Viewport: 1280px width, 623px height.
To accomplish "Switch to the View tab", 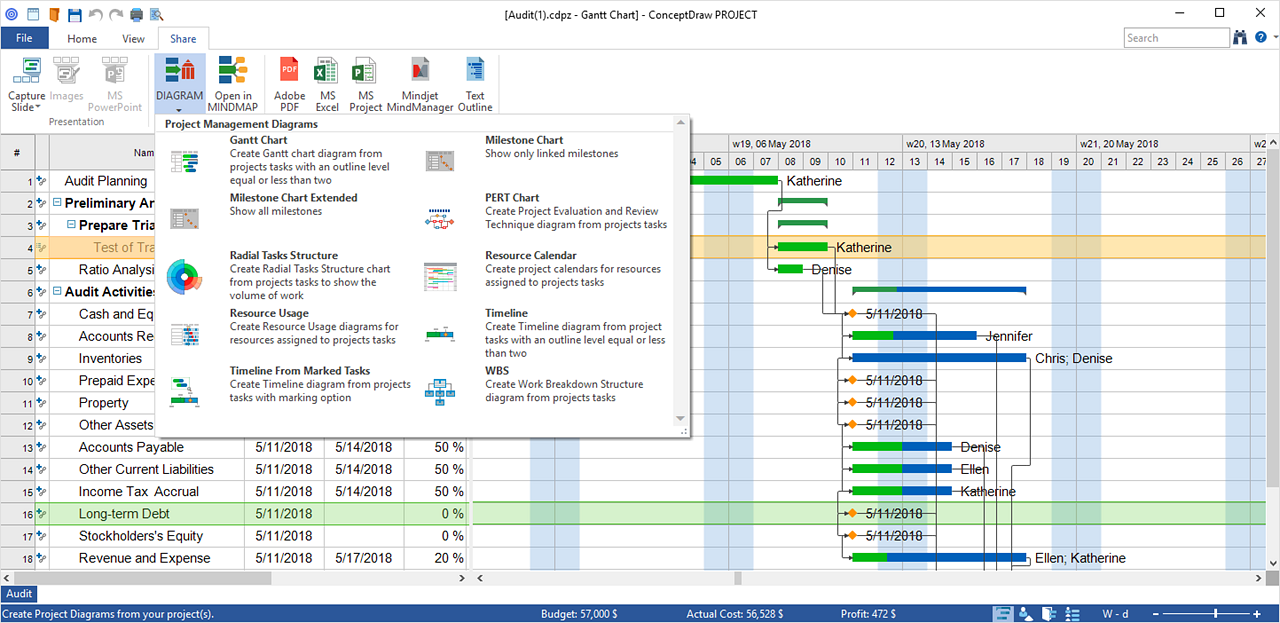I will [x=133, y=39].
